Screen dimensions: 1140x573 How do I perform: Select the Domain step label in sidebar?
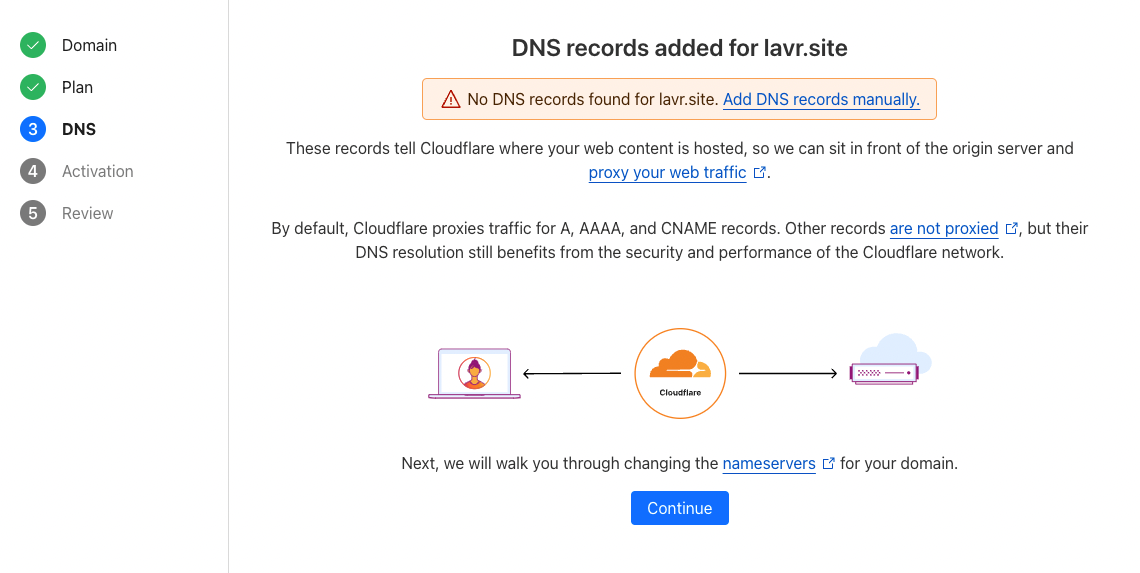[89, 45]
